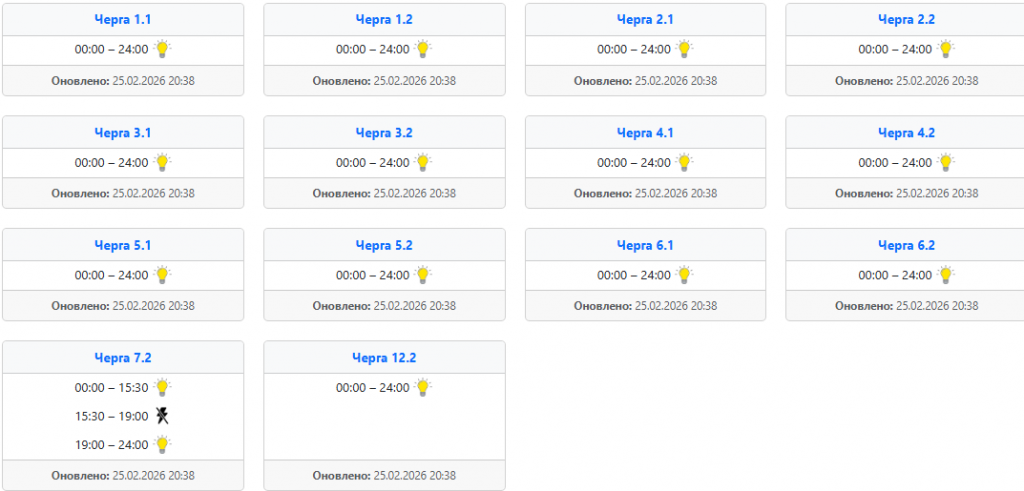This screenshot has height=491, width=1024.
Task: Click the 19:00 – 24:00 bulb in Черга 7.2
Action: (162, 444)
